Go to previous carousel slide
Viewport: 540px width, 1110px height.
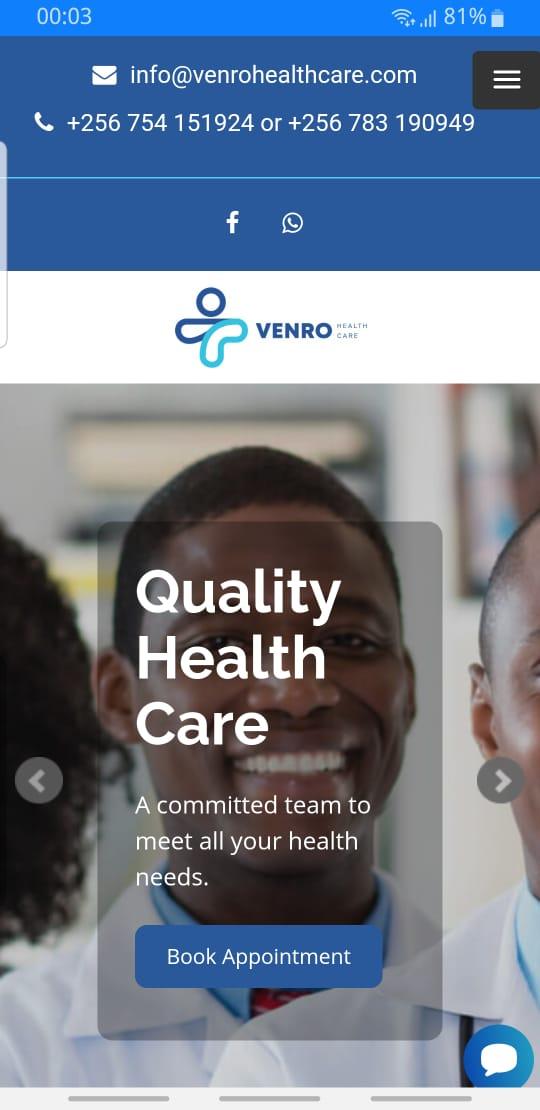(39, 780)
